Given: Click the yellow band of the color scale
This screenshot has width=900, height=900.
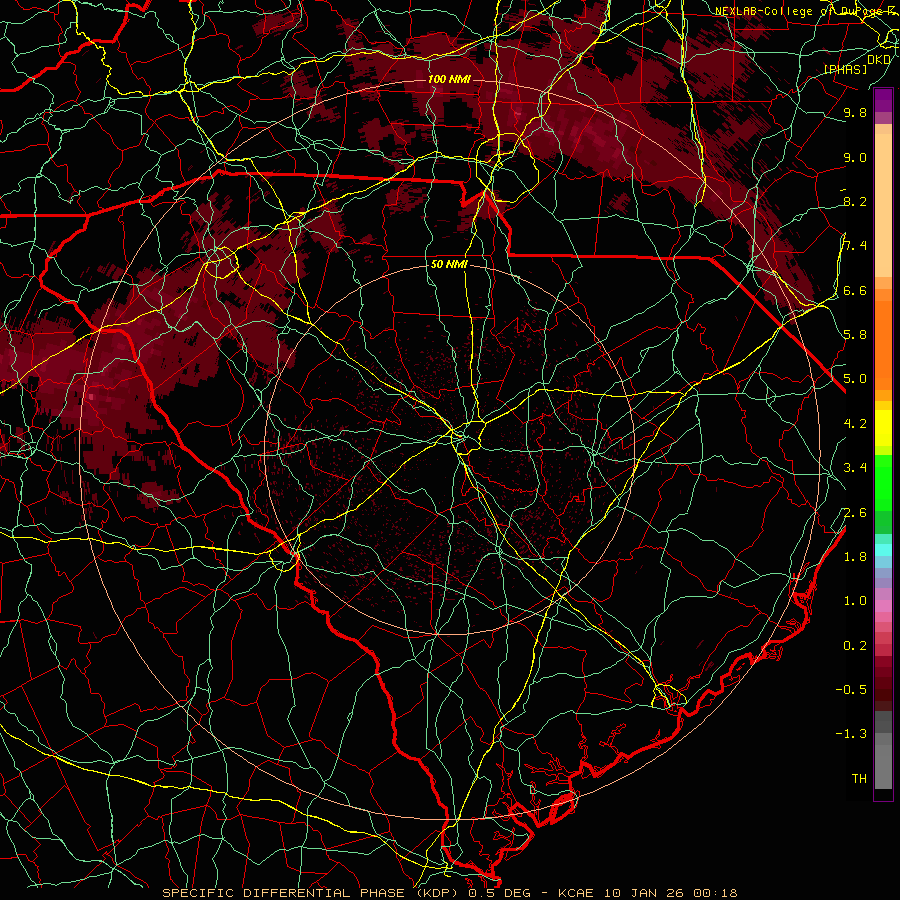Looking at the screenshot, I should [883, 428].
